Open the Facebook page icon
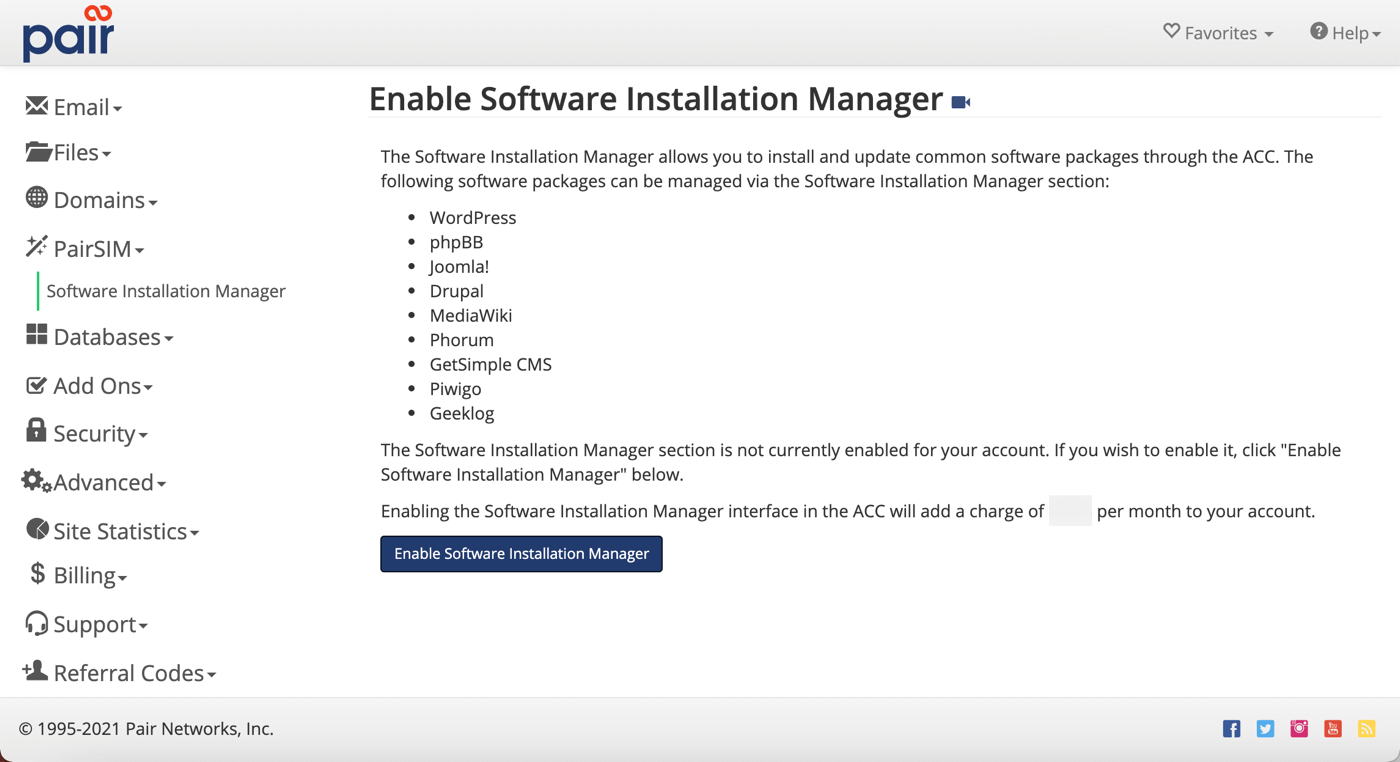This screenshot has height=762, width=1400. [x=1232, y=729]
